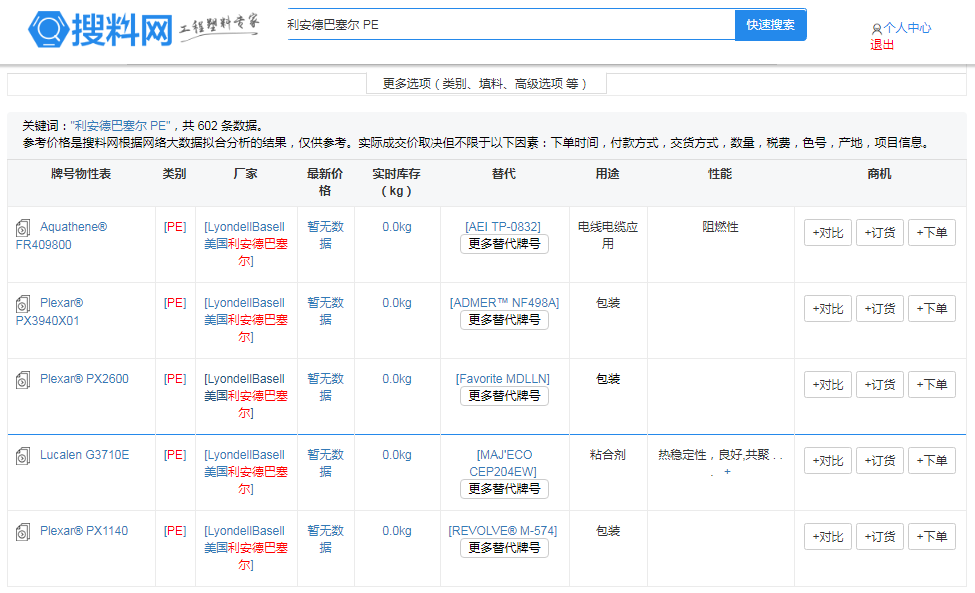This screenshot has height=593, width=975.
Task: Open the ADMER NF498A substitute link
Action: pyautogui.click(x=504, y=303)
